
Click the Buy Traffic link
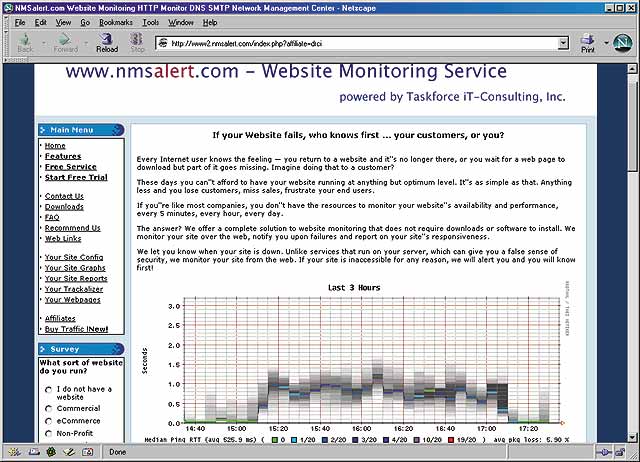pyautogui.click(x=76, y=329)
